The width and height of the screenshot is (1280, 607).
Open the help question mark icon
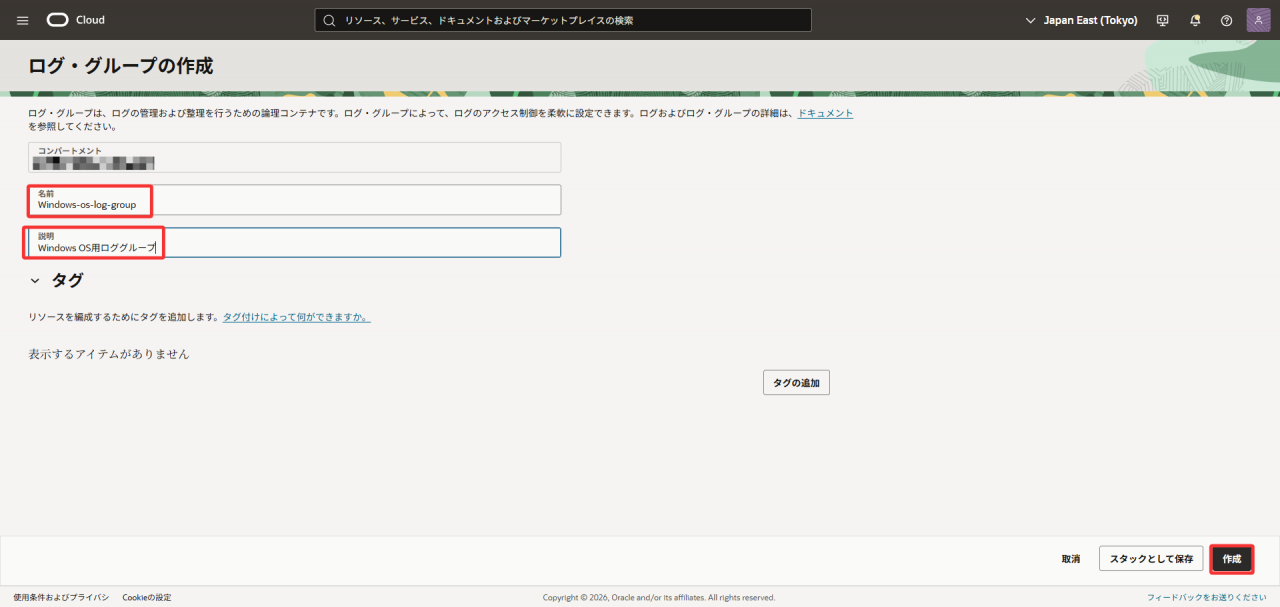(1226, 20)
